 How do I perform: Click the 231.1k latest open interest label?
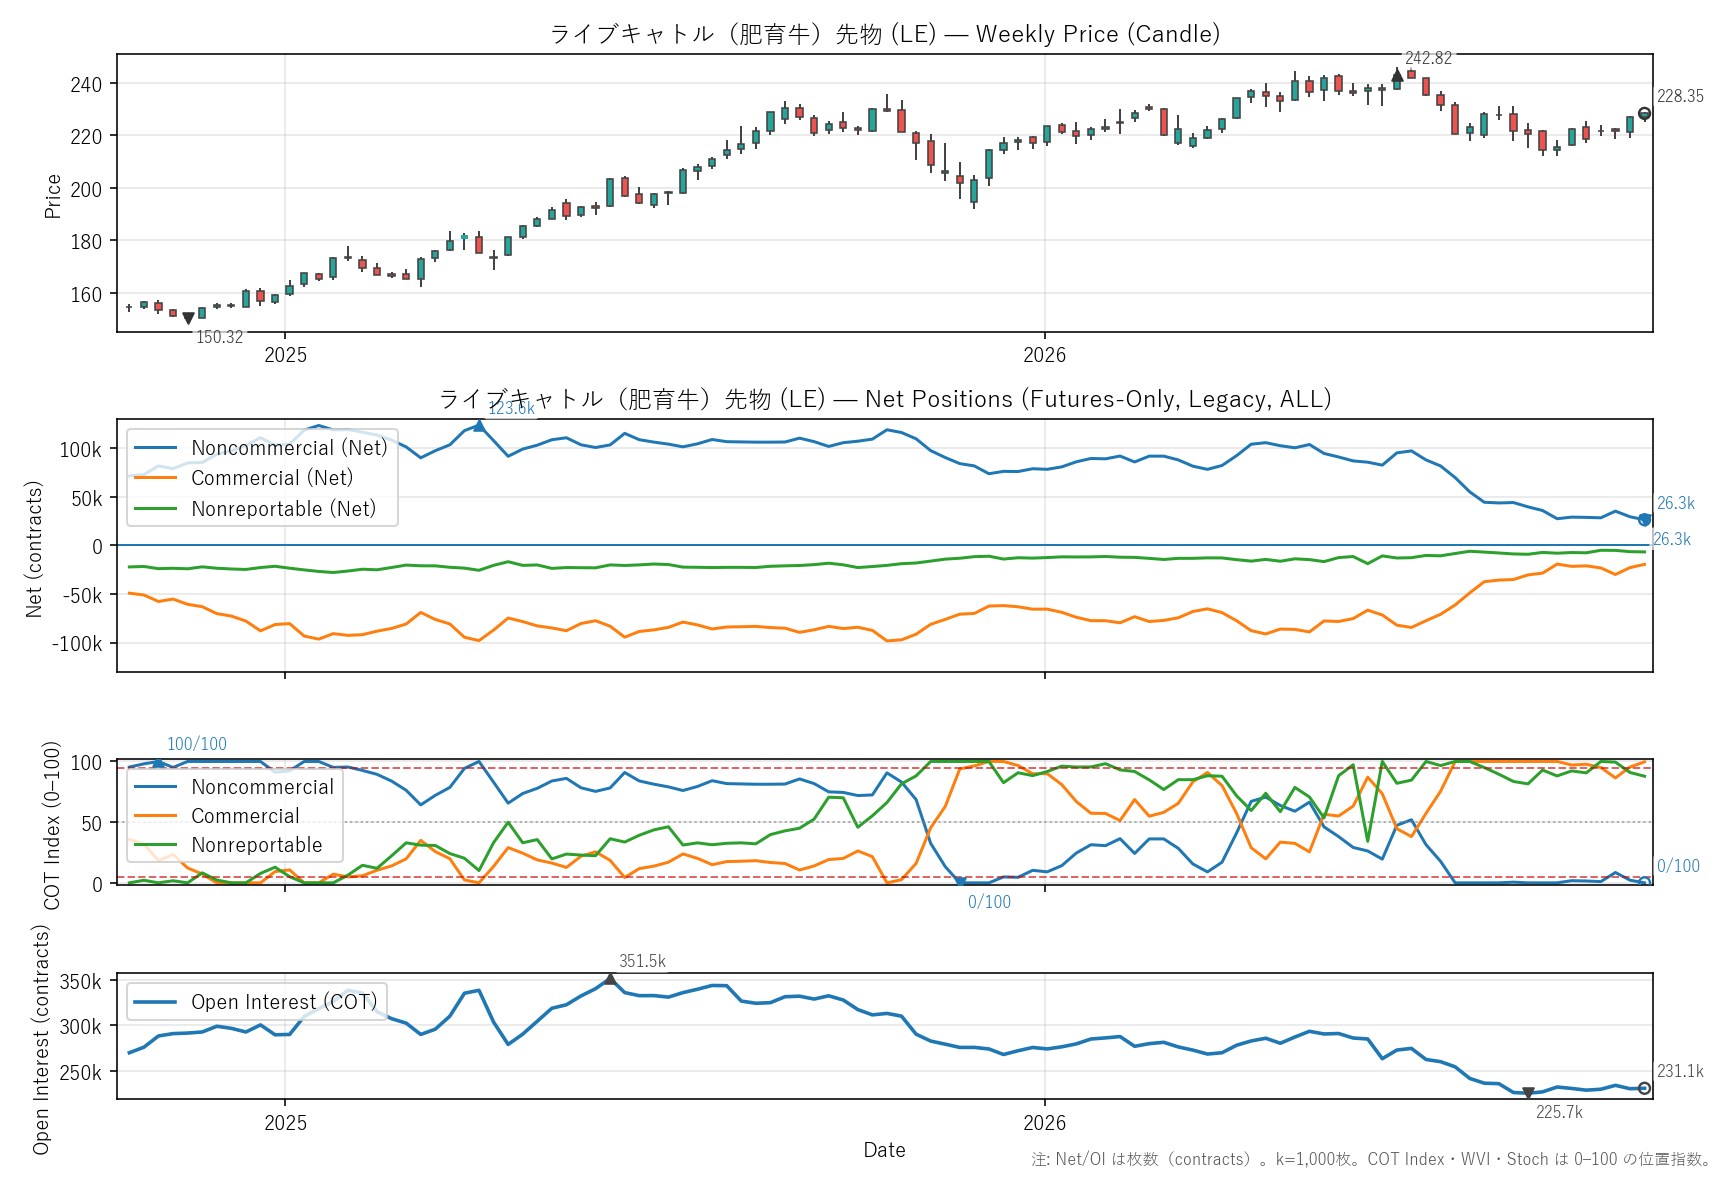[1680, 1071]
